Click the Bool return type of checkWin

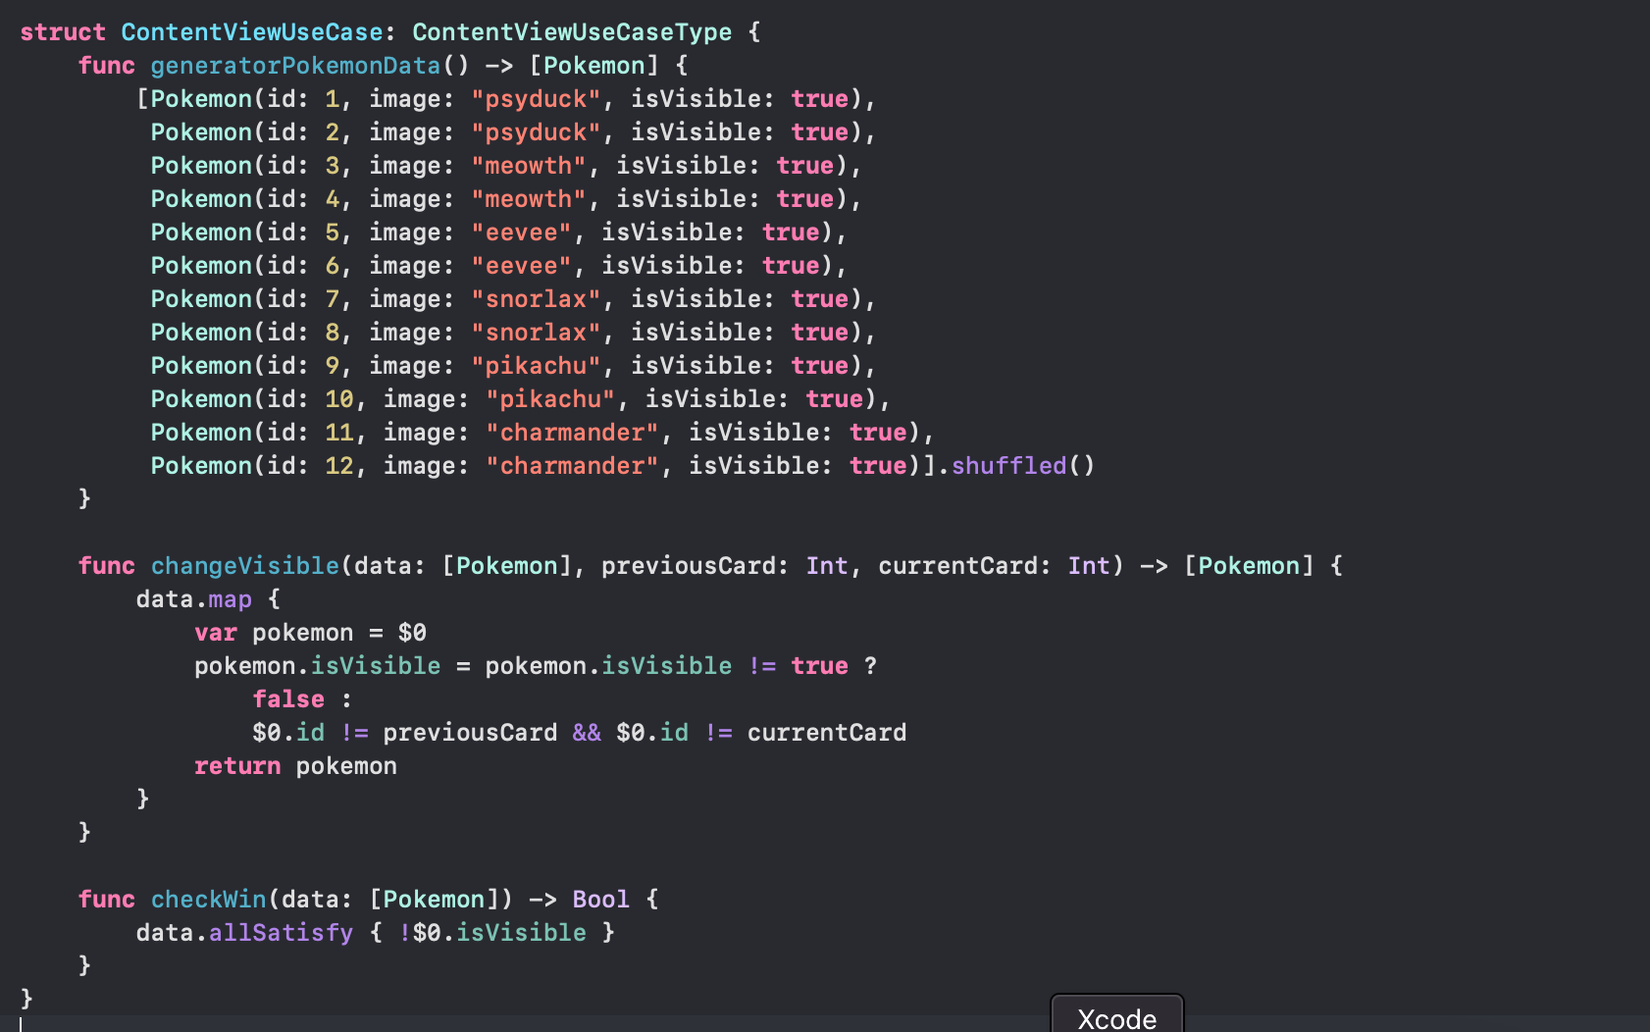[600, 899]
